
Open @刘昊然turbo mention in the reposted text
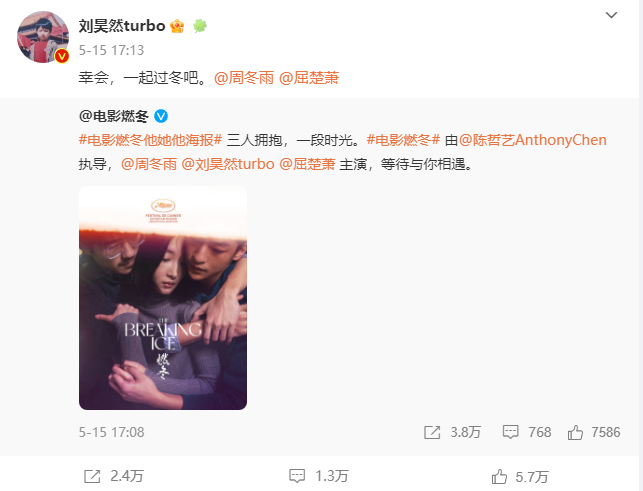tap(228, 164)
